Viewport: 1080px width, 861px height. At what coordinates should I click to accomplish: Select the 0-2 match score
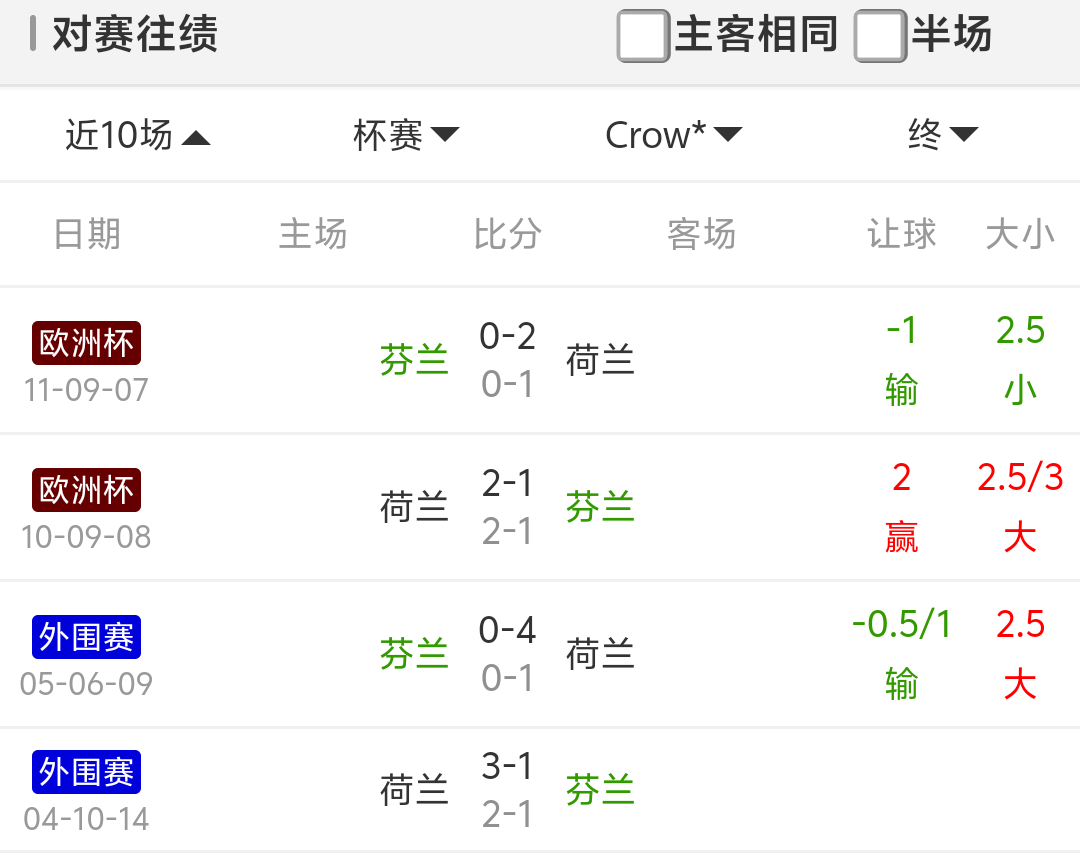click(508, 337)
